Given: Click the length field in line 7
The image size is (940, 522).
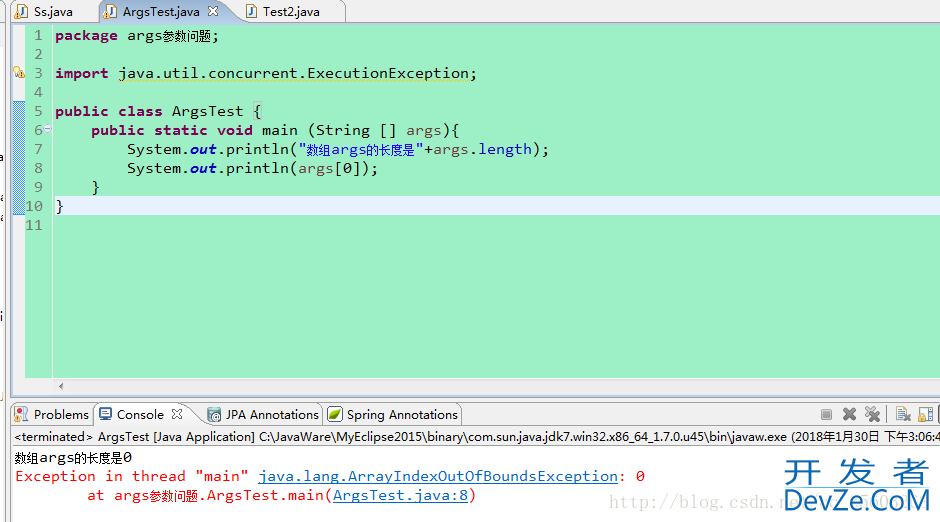Looking at the screenshot, I should [x=505, y=149].
